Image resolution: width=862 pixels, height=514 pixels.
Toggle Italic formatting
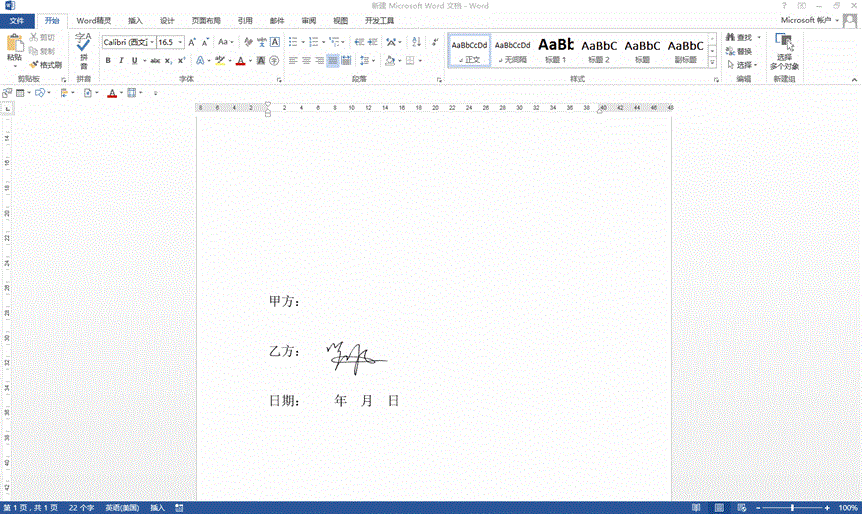[x=122, y=61]
